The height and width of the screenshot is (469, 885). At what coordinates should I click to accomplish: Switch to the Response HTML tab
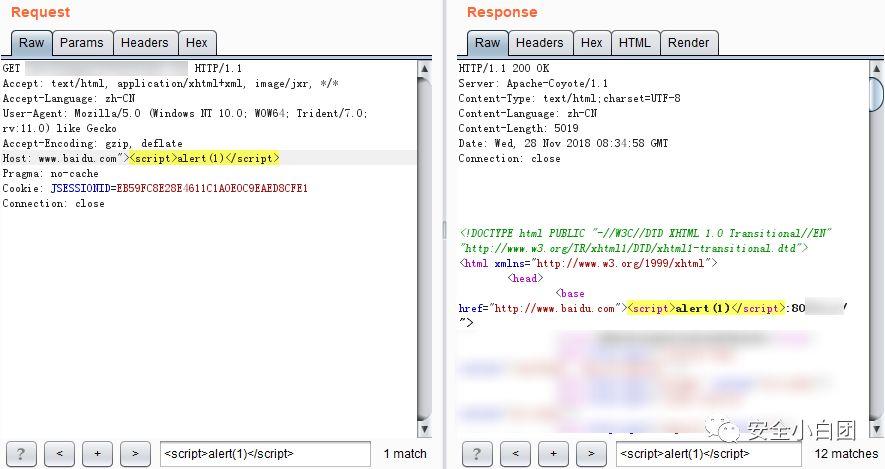click(x=634, y=43)
